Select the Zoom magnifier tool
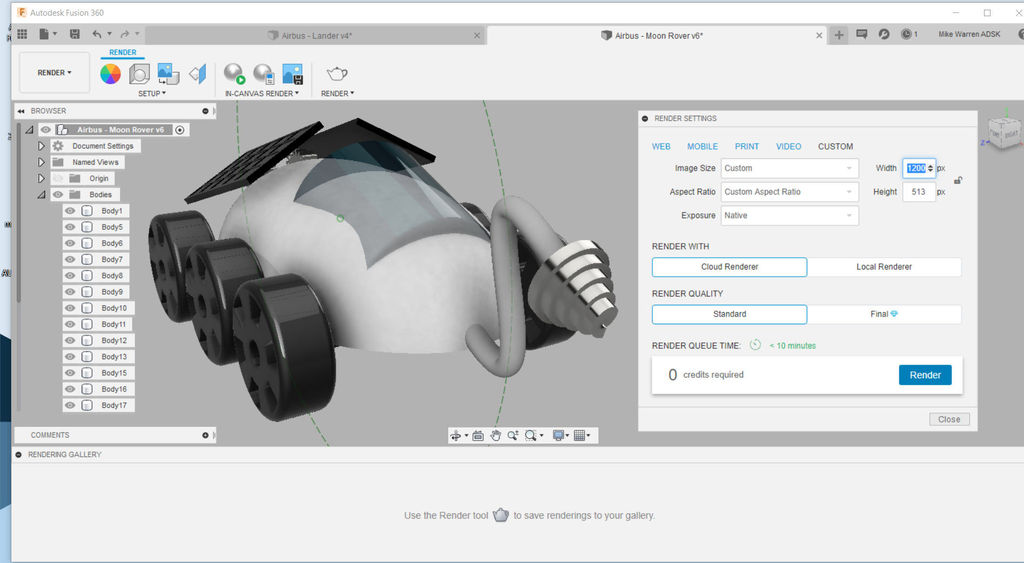This screenshot has width=1024, height=563. pyautogui.click(x=513, y=436)
